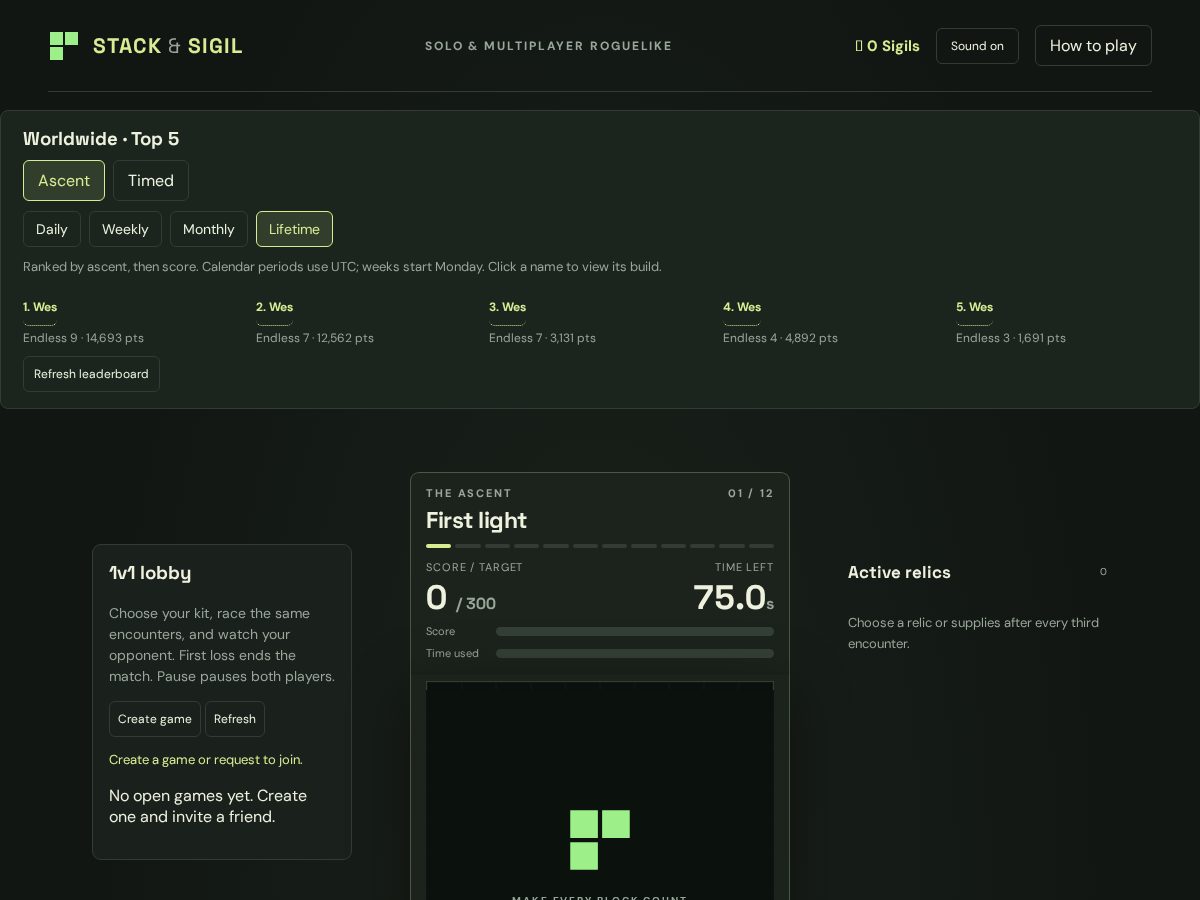Click Refresh leaderboard button
This screenshot has height=900, width=1200.
coord(91,374)
